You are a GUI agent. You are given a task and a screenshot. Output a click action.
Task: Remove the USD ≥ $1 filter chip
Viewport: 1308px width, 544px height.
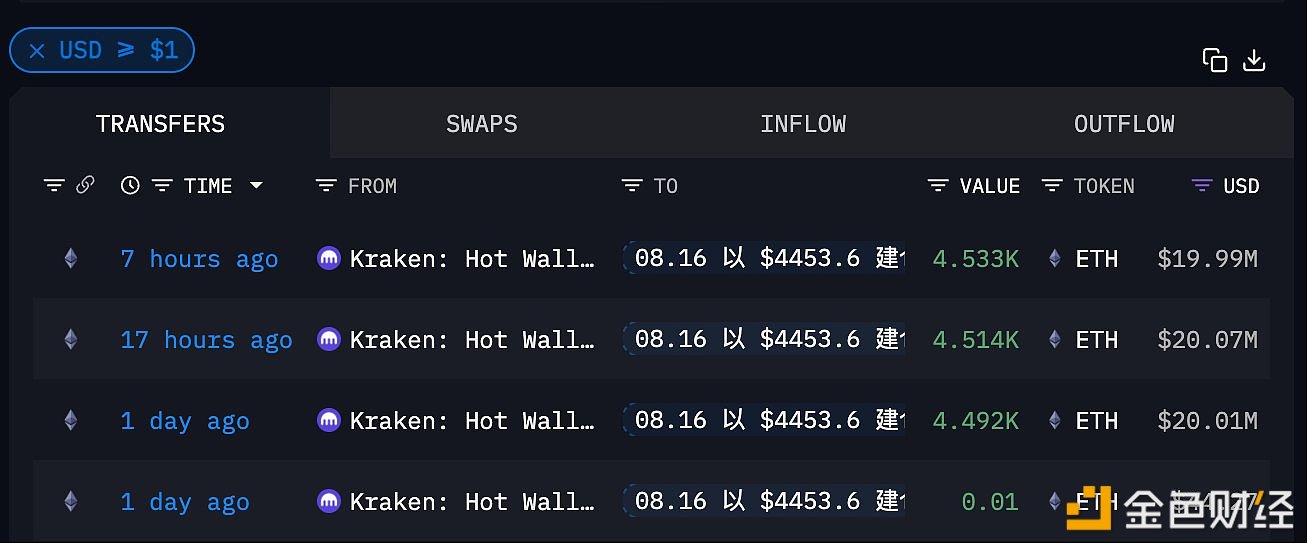(37, 51)
